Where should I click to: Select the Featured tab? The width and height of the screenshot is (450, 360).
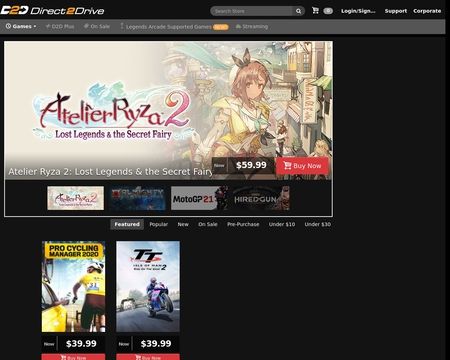[x=127, y=224]
